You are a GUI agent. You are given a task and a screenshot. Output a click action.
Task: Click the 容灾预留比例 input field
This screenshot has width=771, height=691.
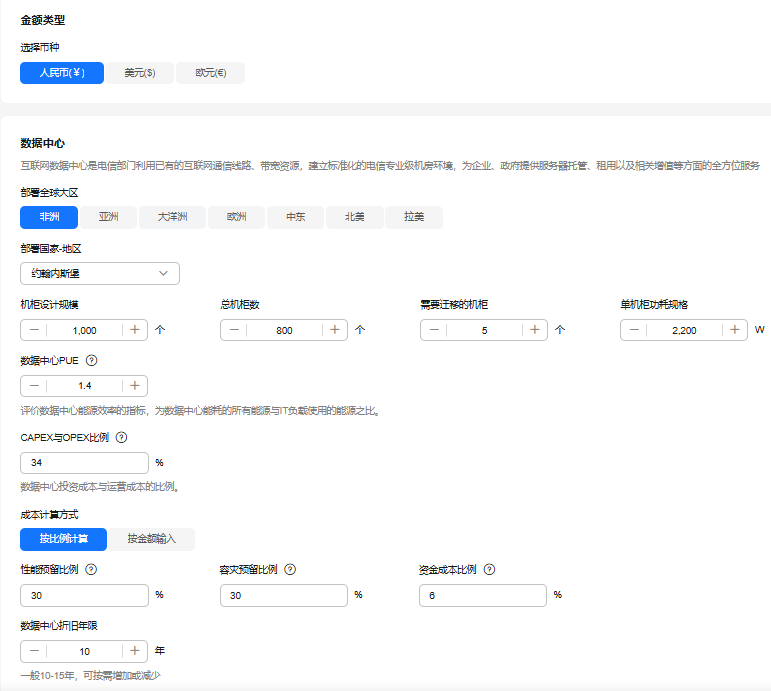coord(284,596)
